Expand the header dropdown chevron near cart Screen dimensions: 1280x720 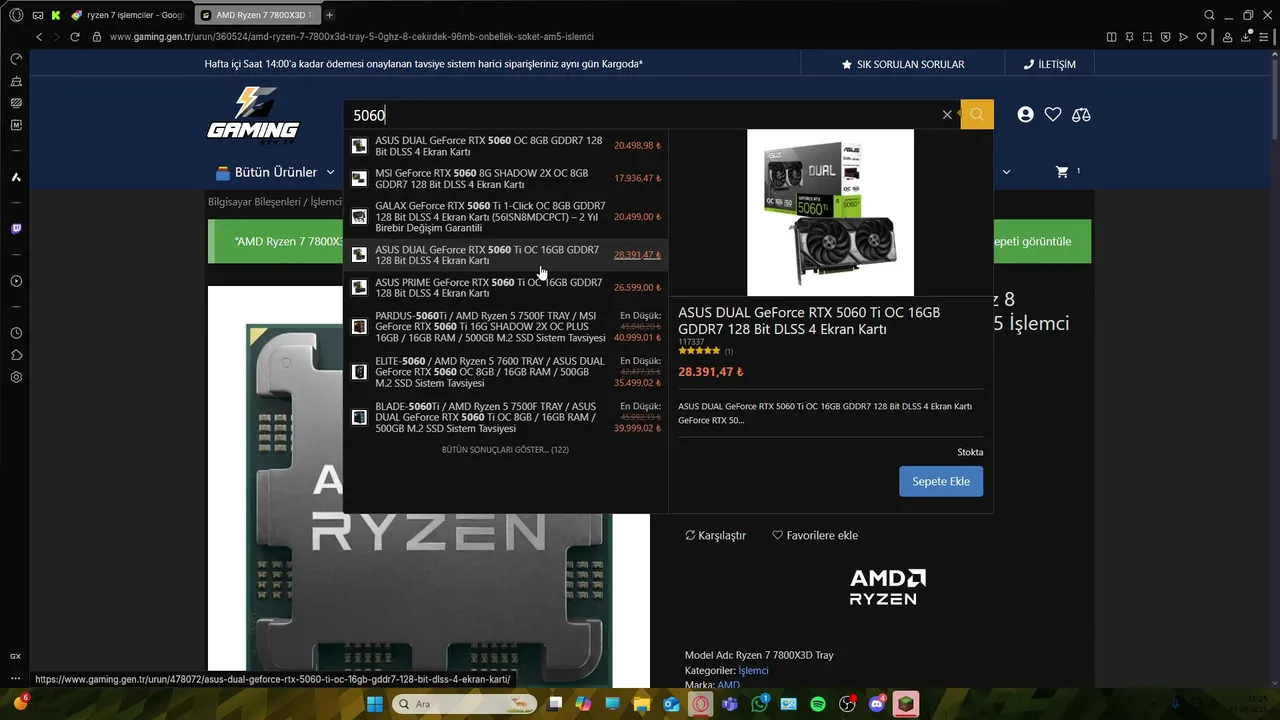point(1006,172)
